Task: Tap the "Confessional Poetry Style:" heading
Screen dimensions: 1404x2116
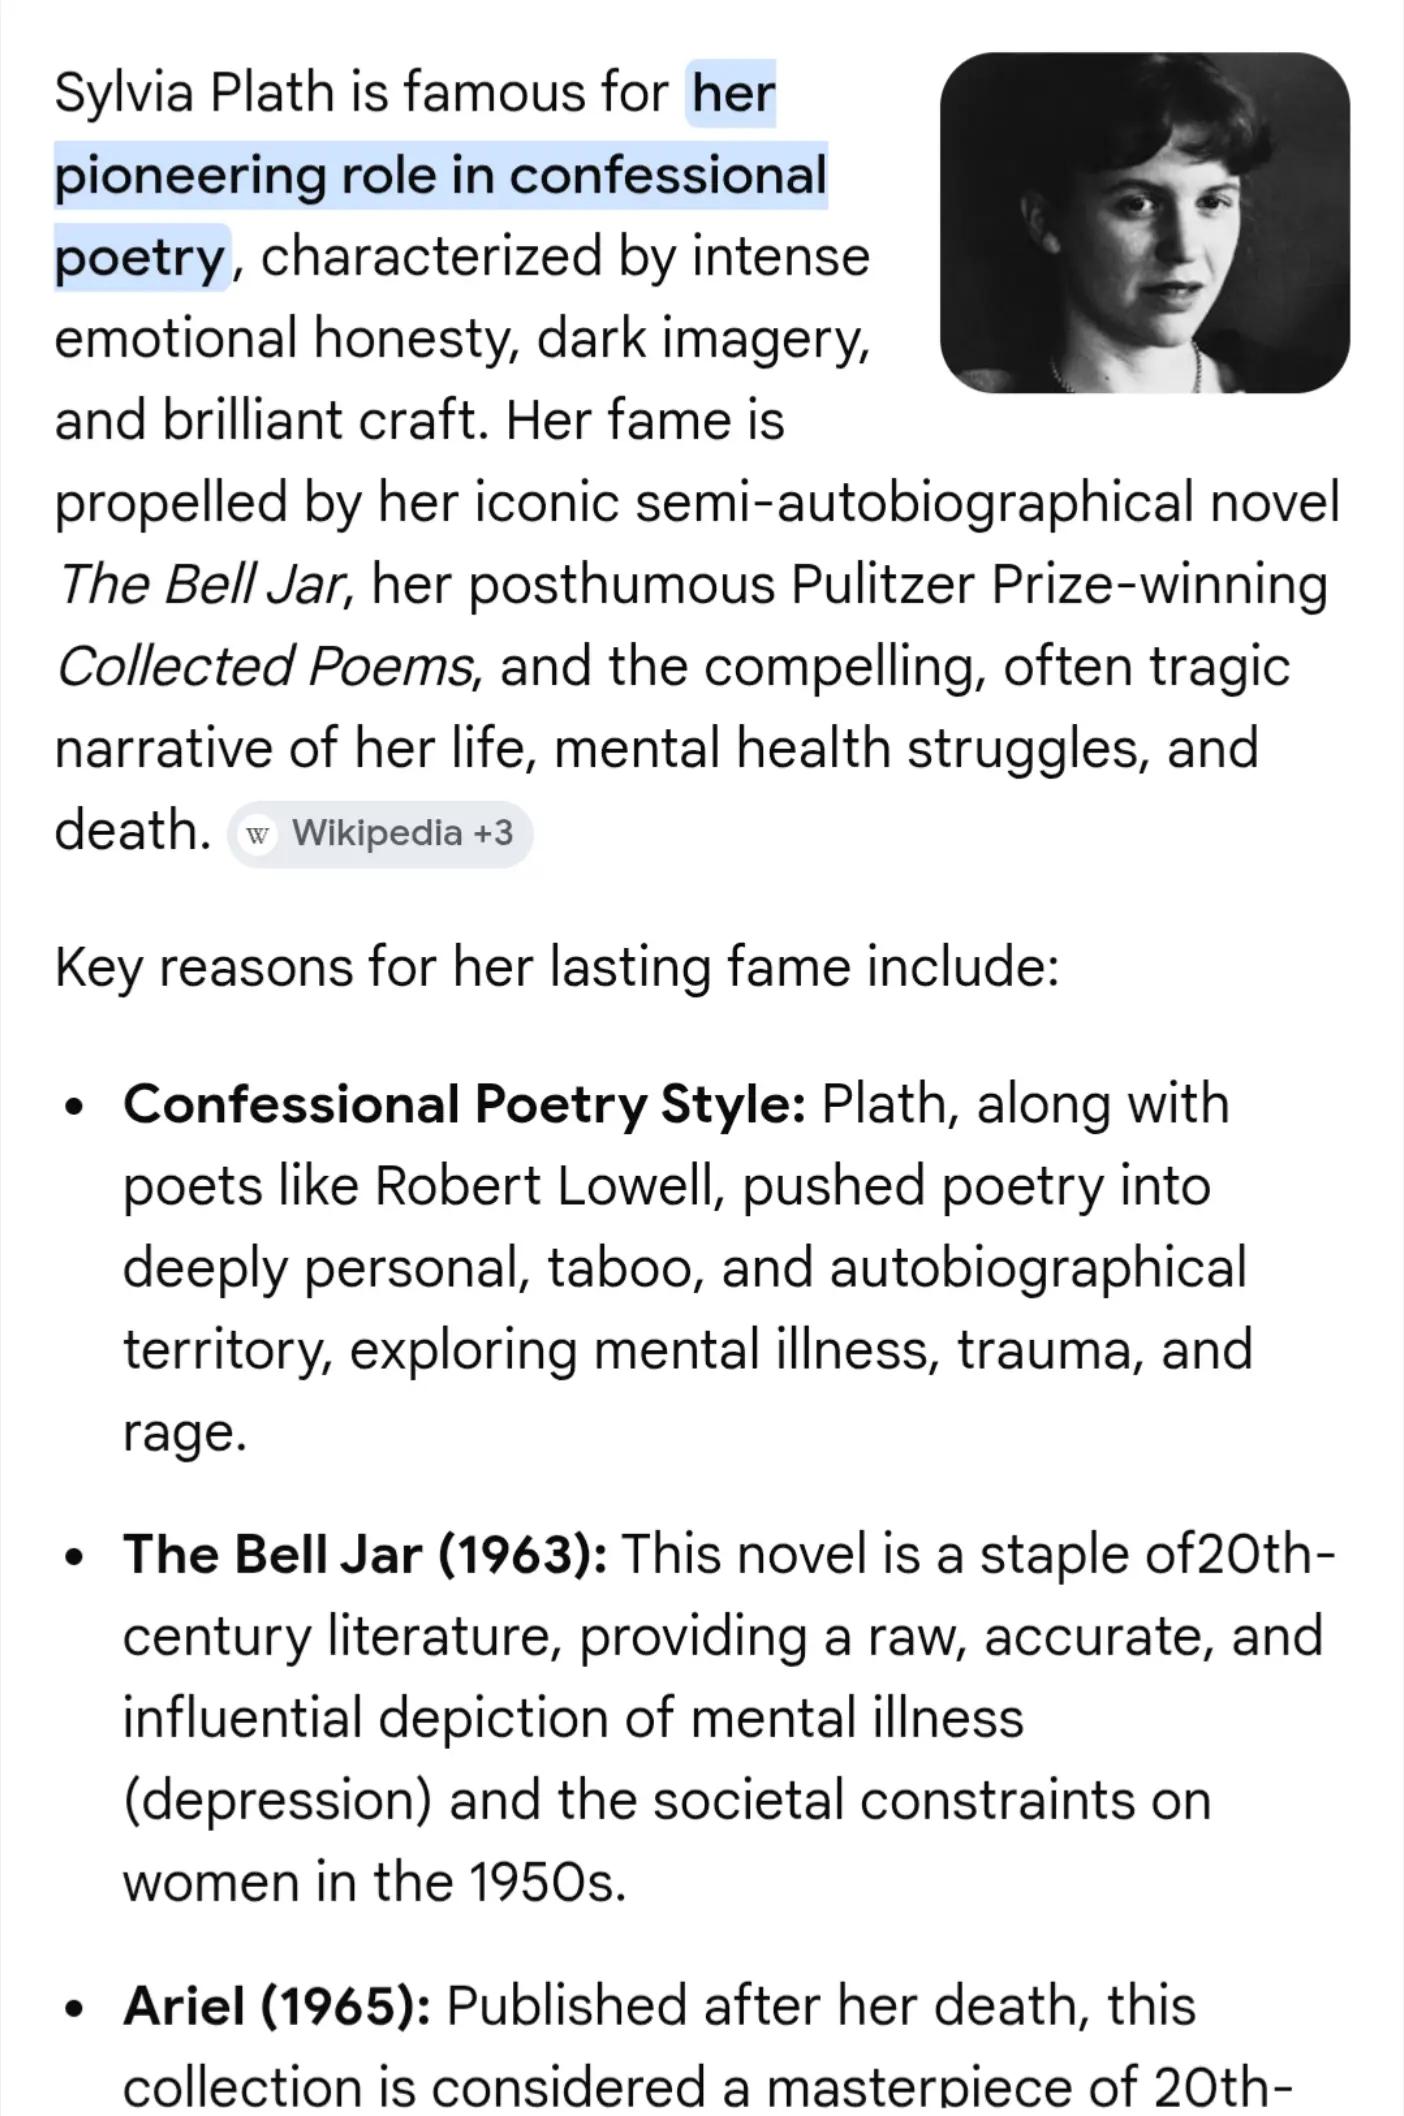Action: click(465, 1104)
